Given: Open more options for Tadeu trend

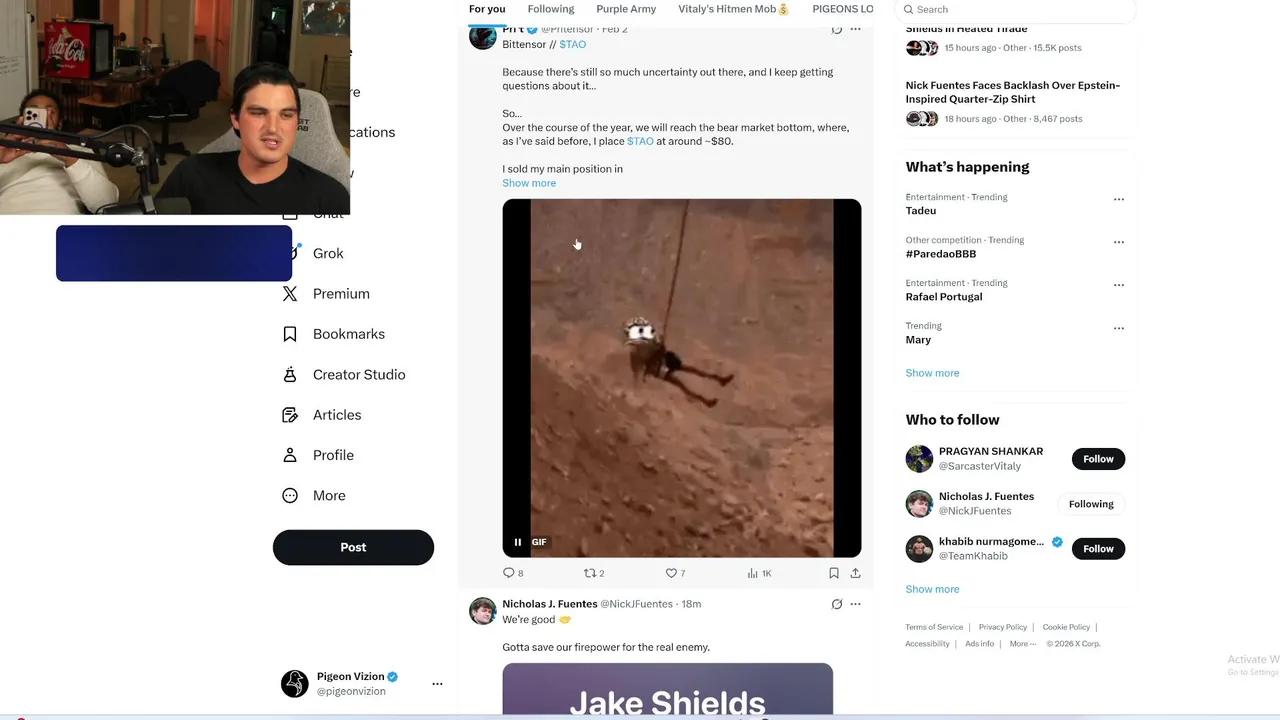Looking at the screenshot, I should point(1119,199).
